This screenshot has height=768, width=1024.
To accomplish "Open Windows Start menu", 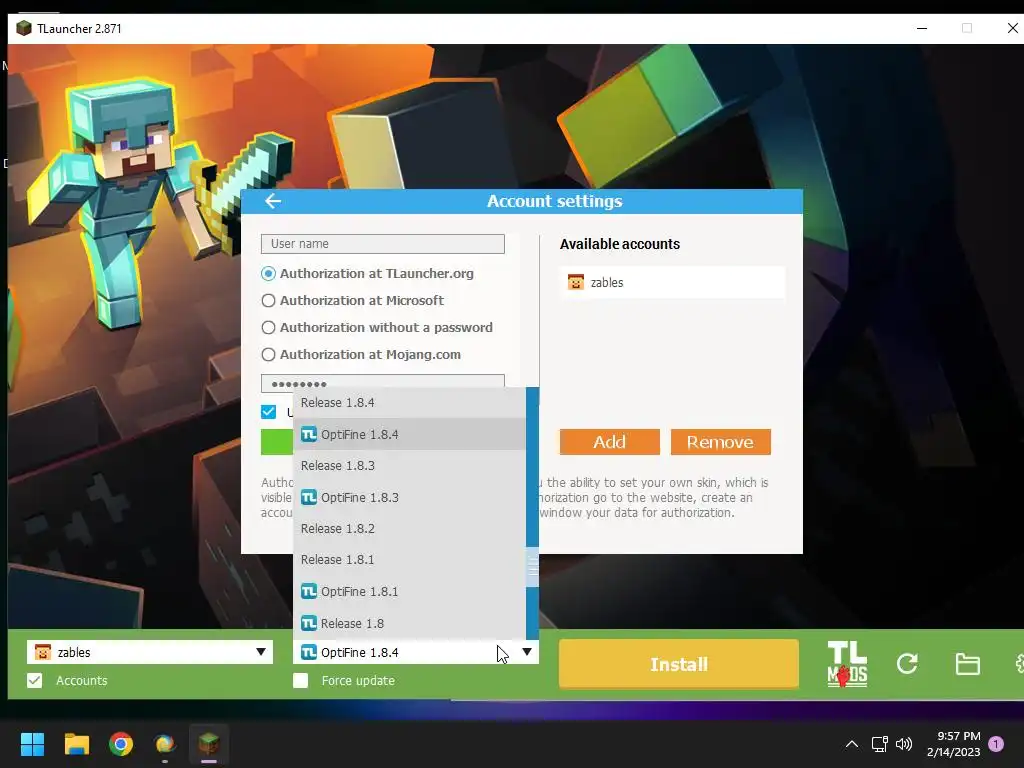I will pyautogui.click(x=32, y=744).
